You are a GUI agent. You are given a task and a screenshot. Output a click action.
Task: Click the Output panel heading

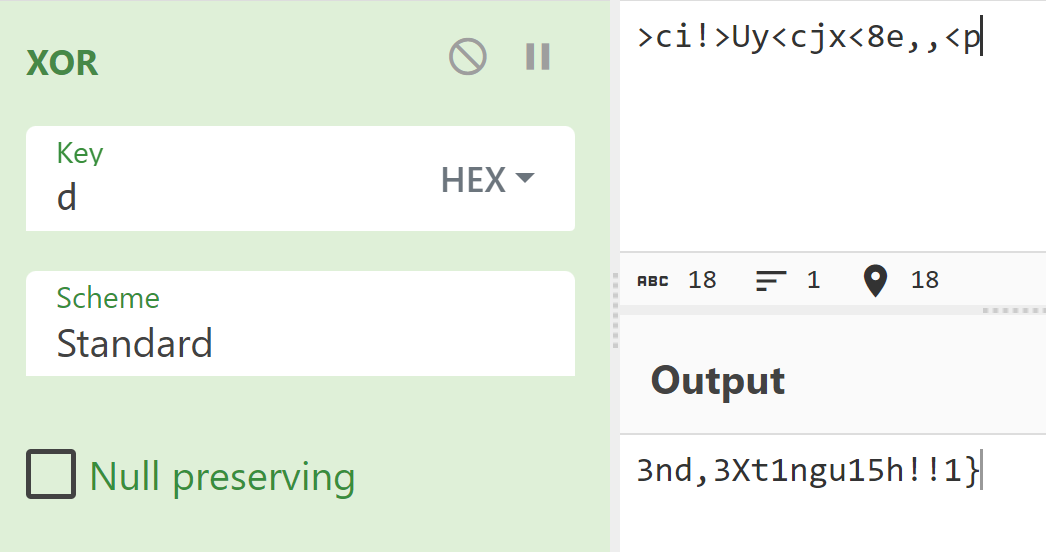[x=718, y=381]
